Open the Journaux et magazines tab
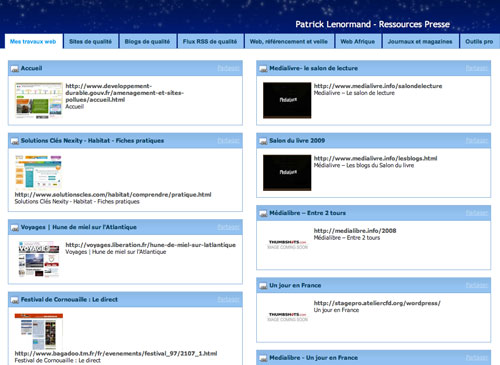 pyautogui.click(x=420, y=41)
